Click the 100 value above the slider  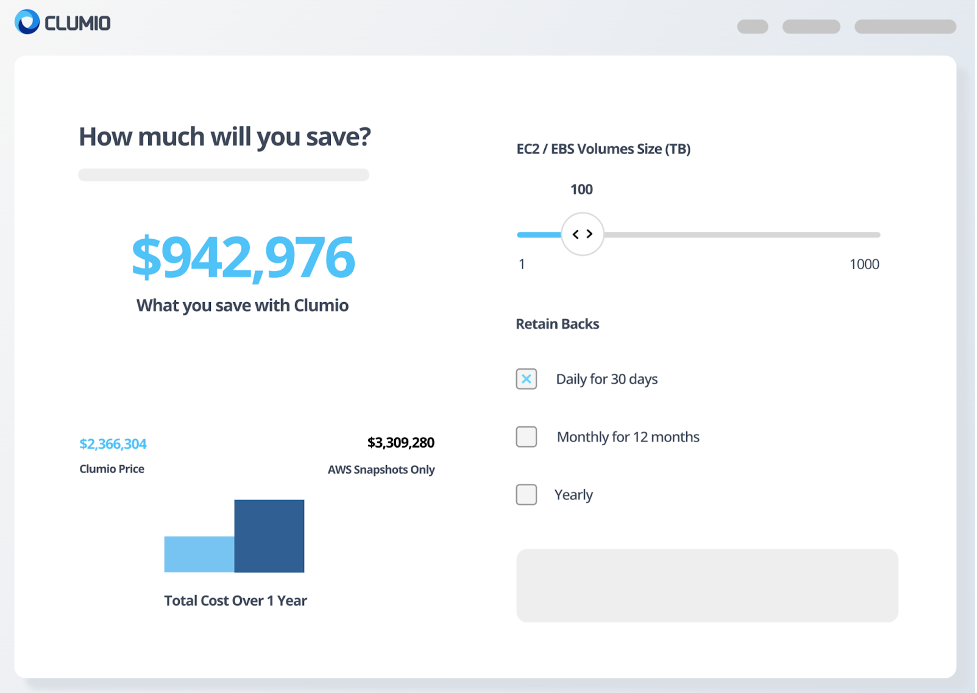tap(581, 189)
